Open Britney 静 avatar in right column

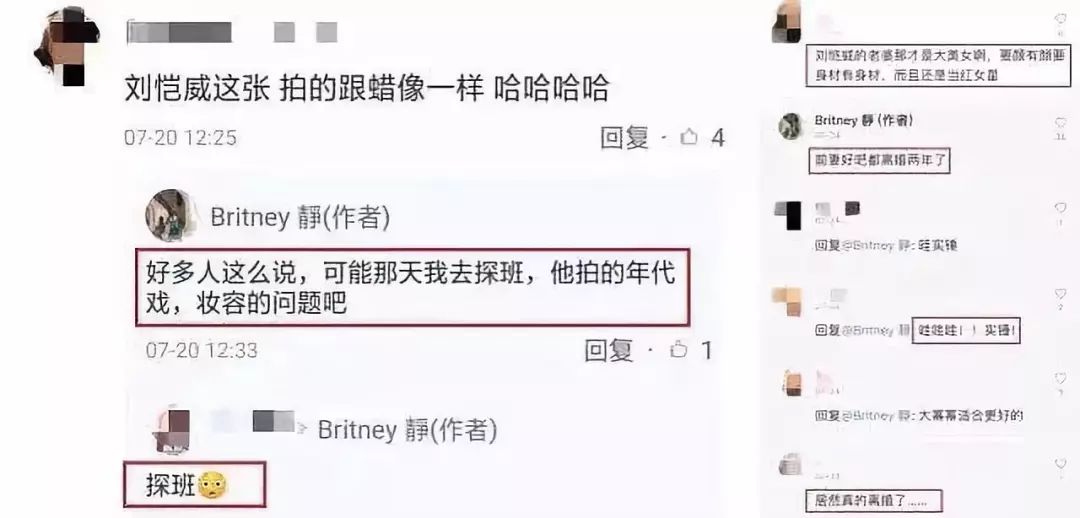790,126
